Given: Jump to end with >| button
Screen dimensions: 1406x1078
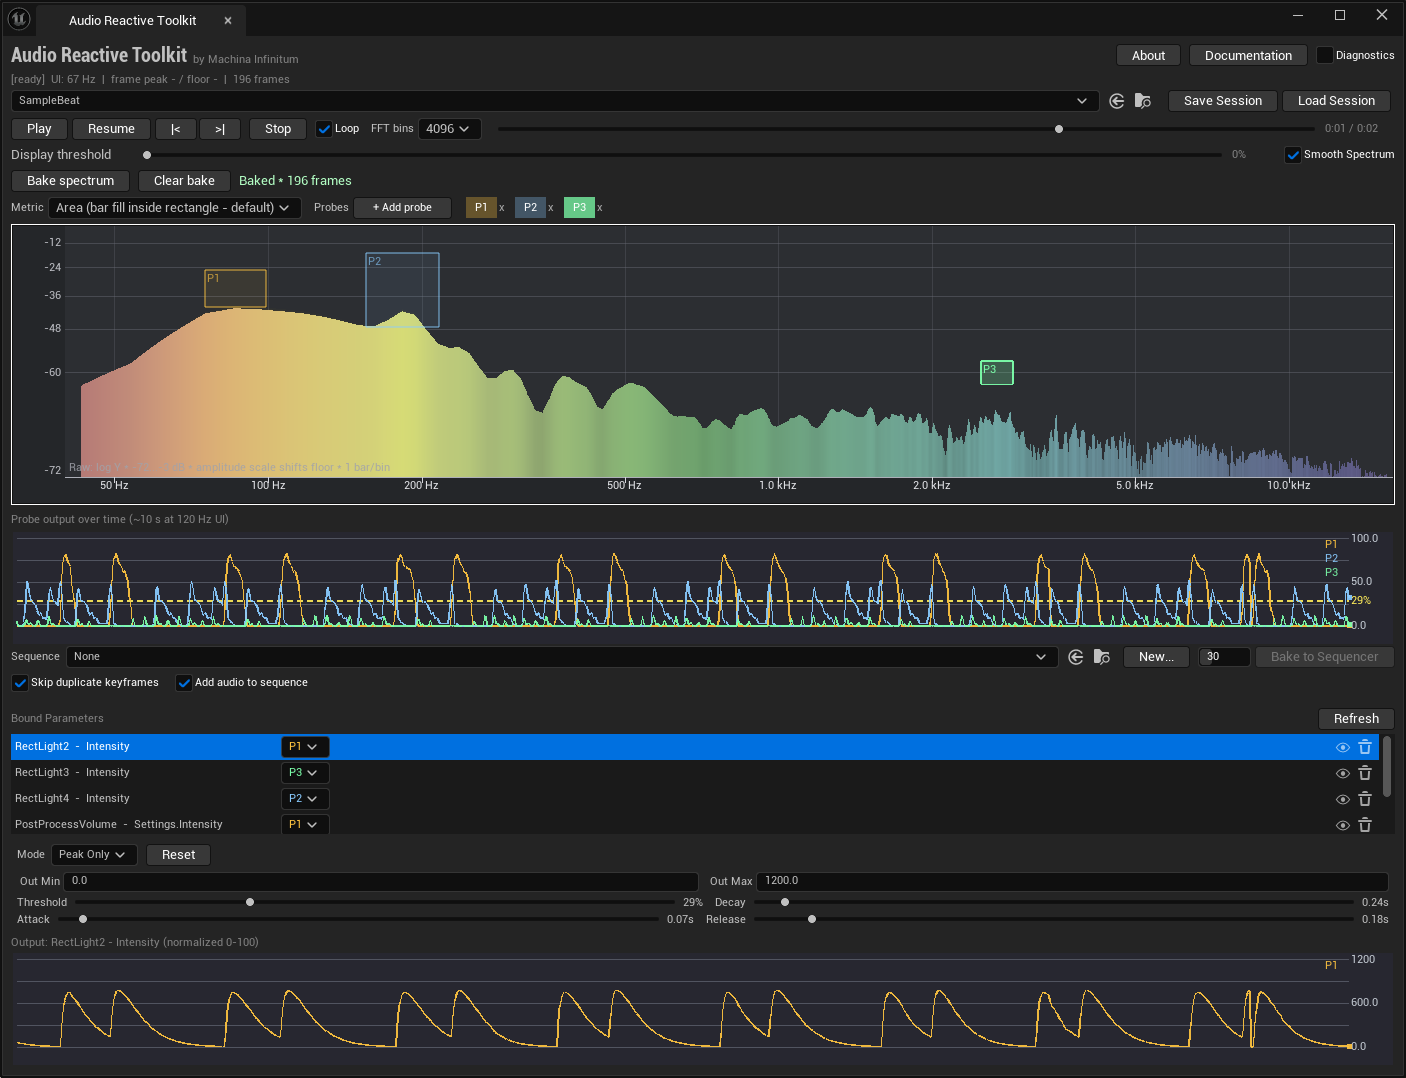Looking at the screenshot, I should (220, 129).
